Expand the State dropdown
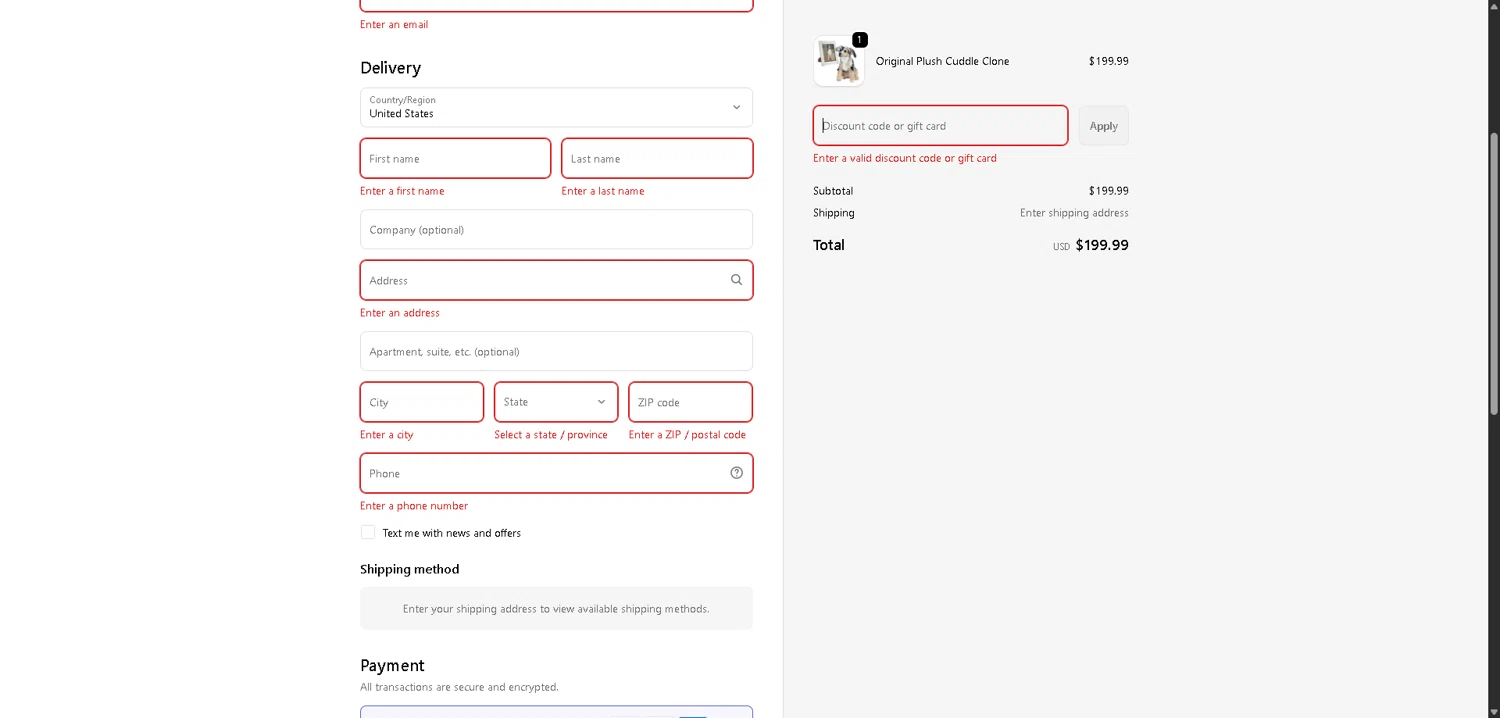This screenshot has height=718, width=1500. 555,402
